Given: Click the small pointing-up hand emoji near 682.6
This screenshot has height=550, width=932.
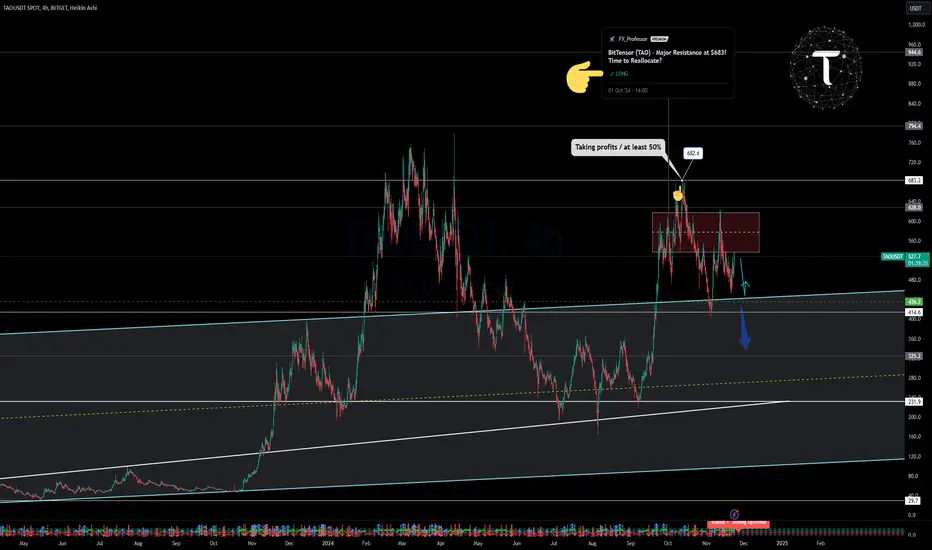Looking at the screenshot, I should click(x=678, y=194).
